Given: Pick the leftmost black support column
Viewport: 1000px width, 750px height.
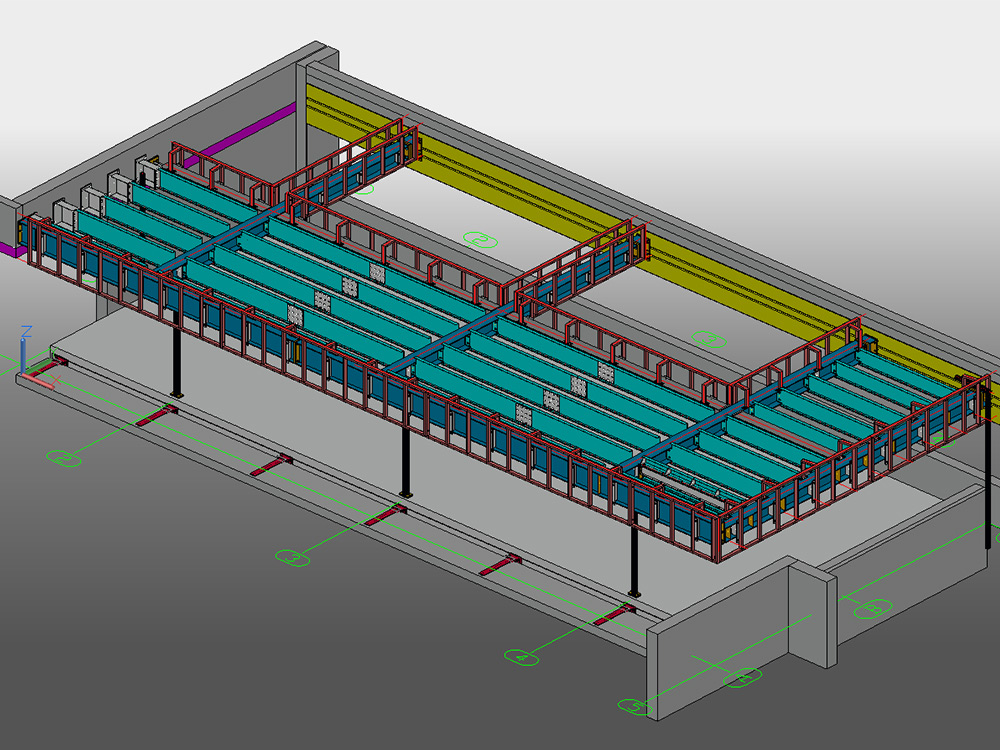Looking at the screenshot, I should pos(177,354).
